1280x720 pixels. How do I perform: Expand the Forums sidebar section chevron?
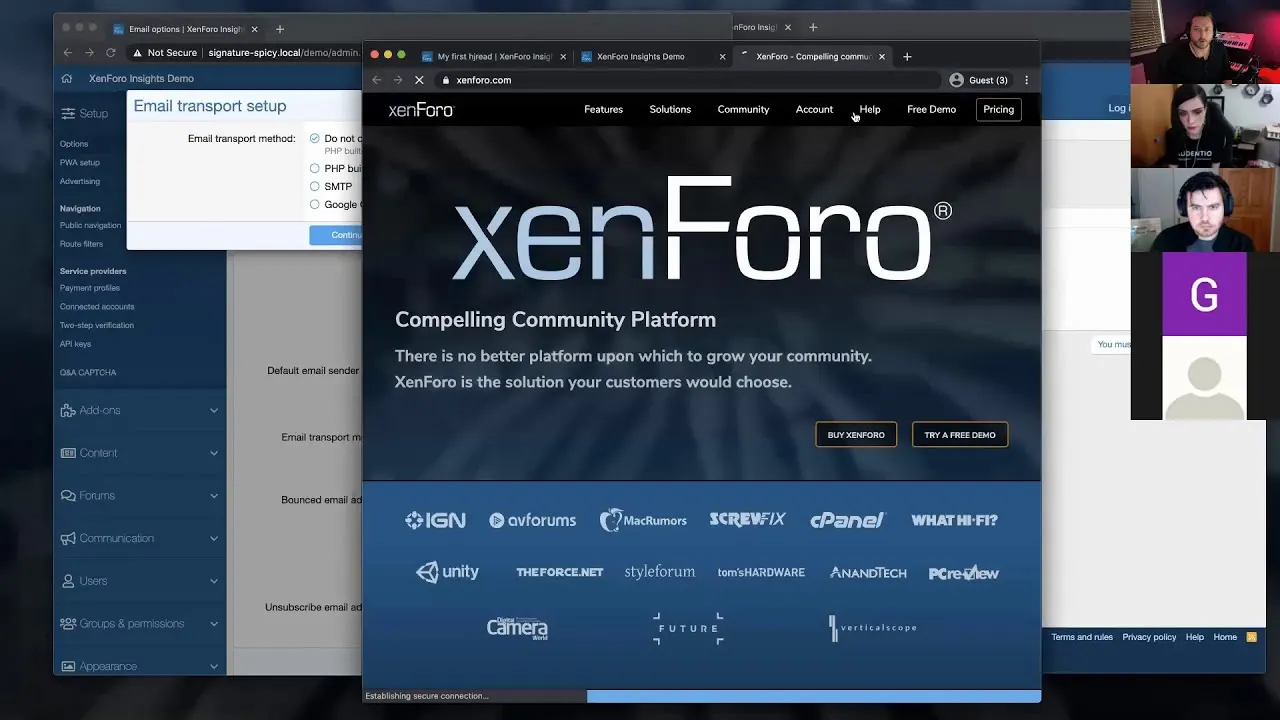click(214, 496)
